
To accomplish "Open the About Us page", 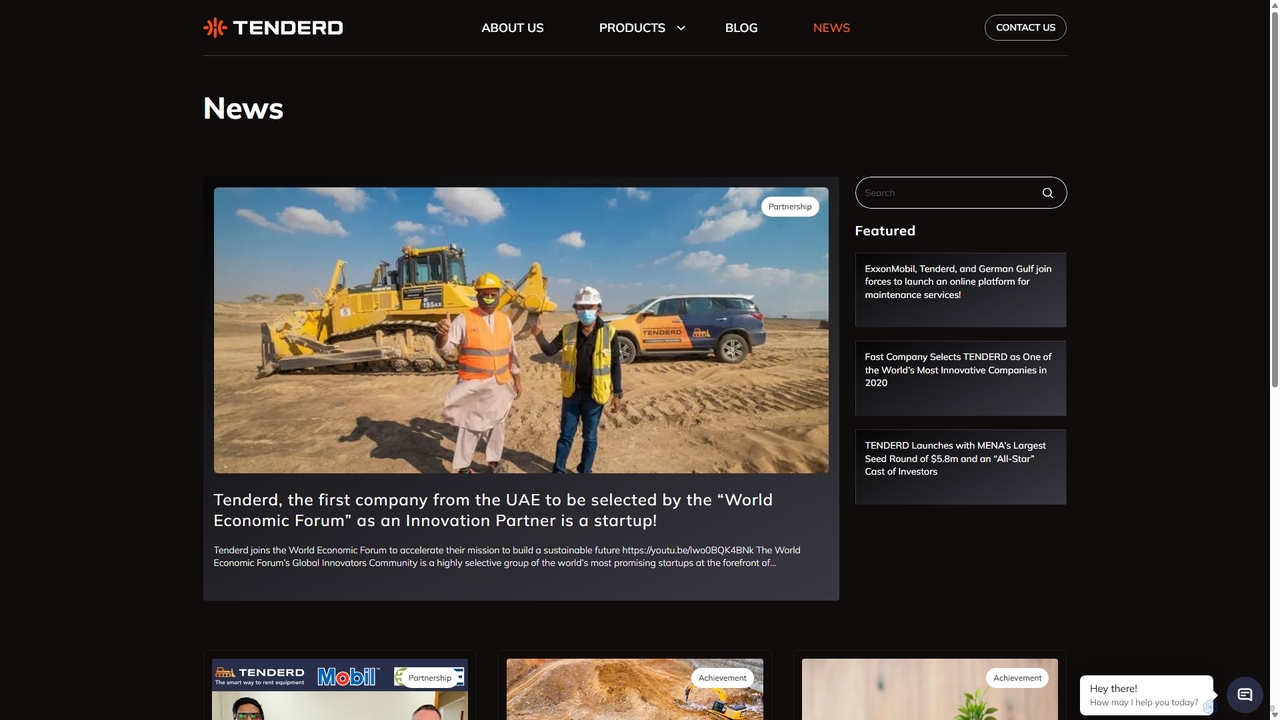I will coord(513,28).
